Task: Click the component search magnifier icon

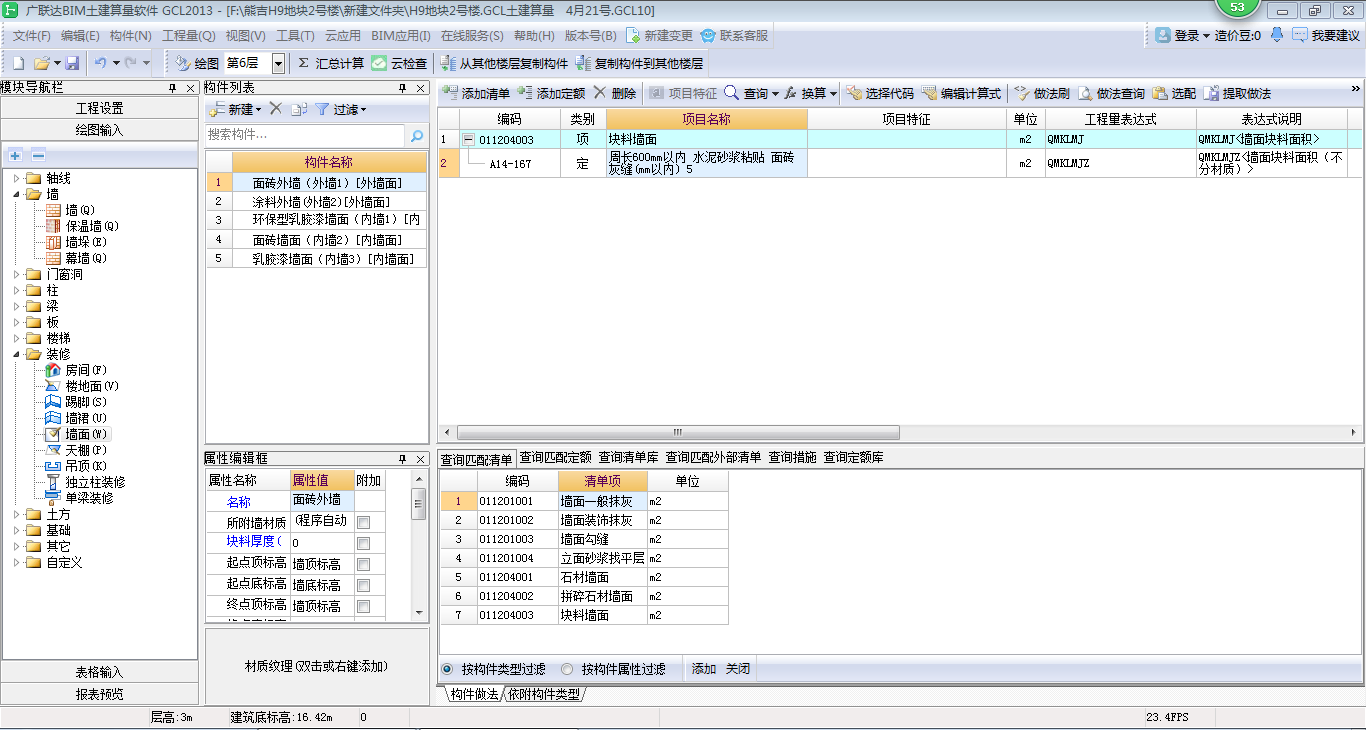Action: (x=417, y=135)
